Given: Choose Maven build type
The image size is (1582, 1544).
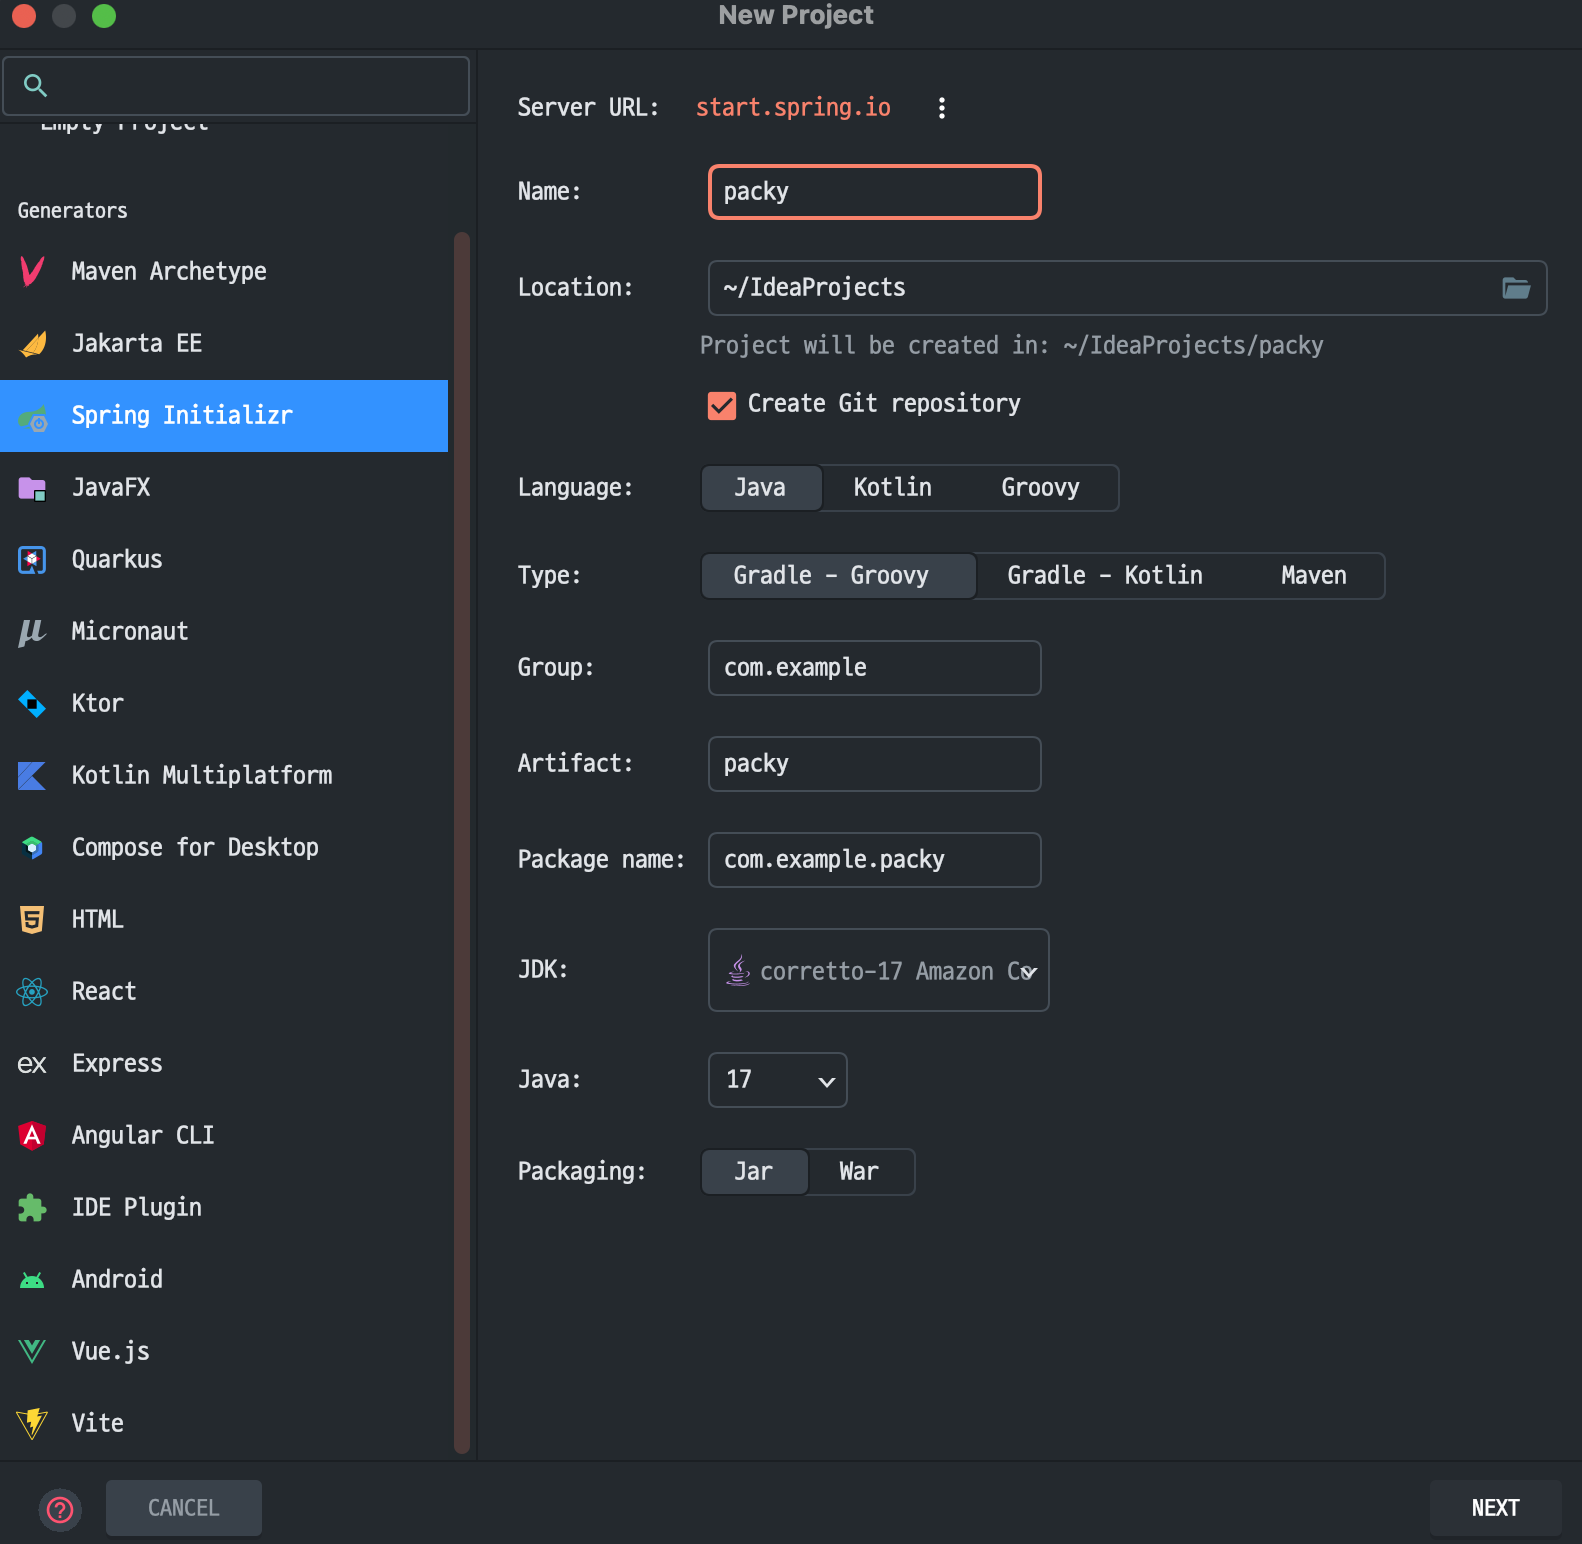Looking at the screenshot, I should [x=1313, y=576].
